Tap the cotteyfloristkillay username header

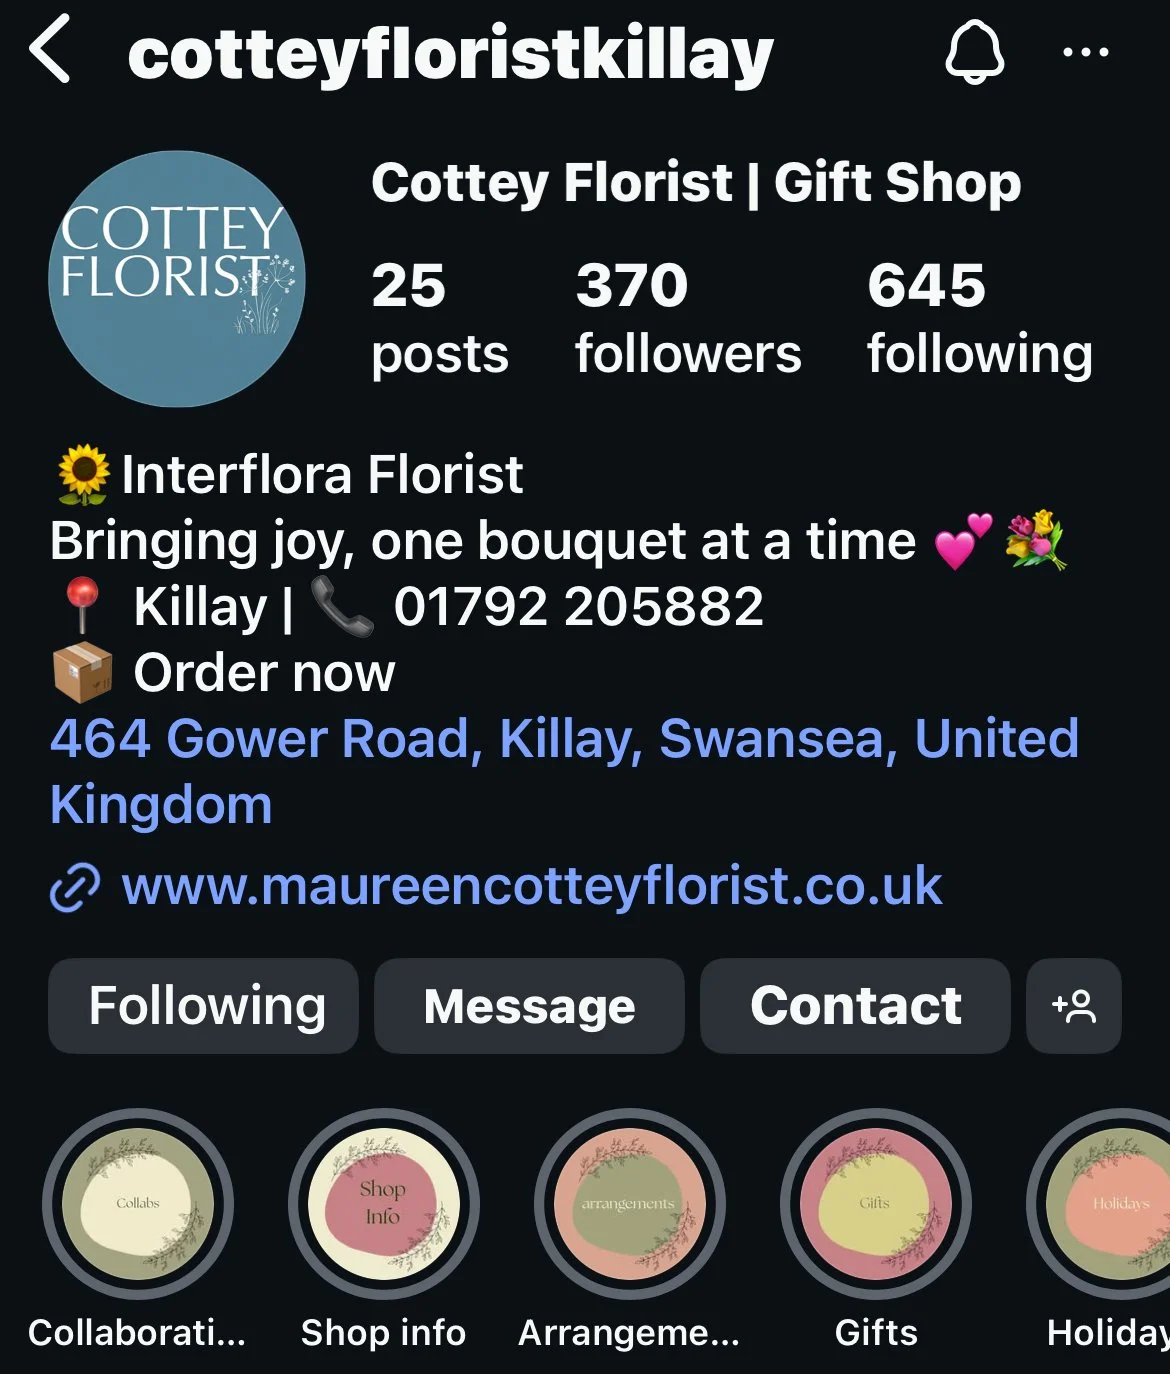tap(450, 54)
